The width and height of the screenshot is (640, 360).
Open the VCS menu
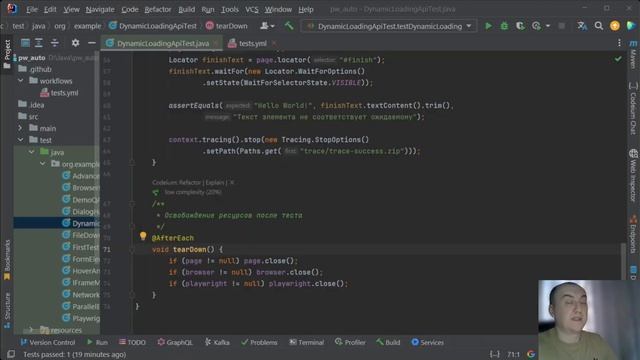click(x=251, y=9)
